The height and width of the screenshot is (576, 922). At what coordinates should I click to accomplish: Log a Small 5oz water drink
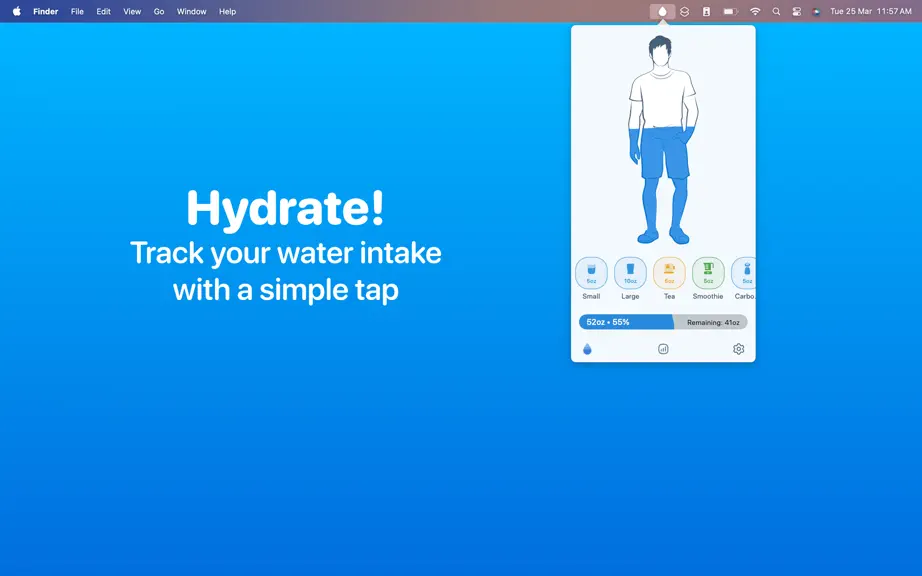591,273
